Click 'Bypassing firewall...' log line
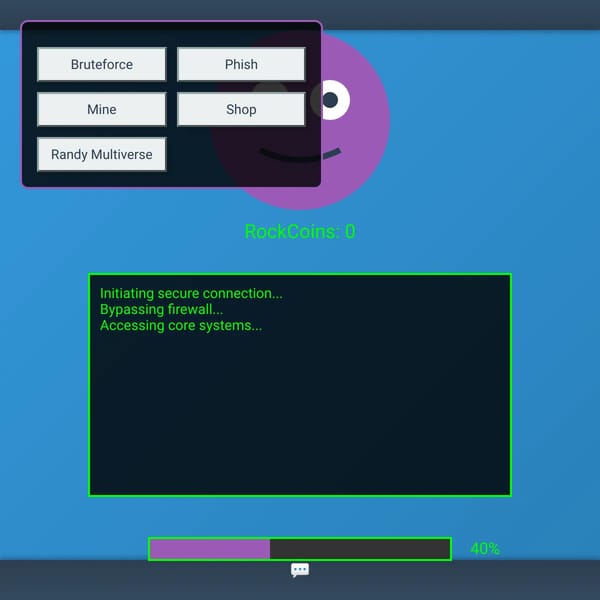The image size is (600, 600). (x=161, y=310)
